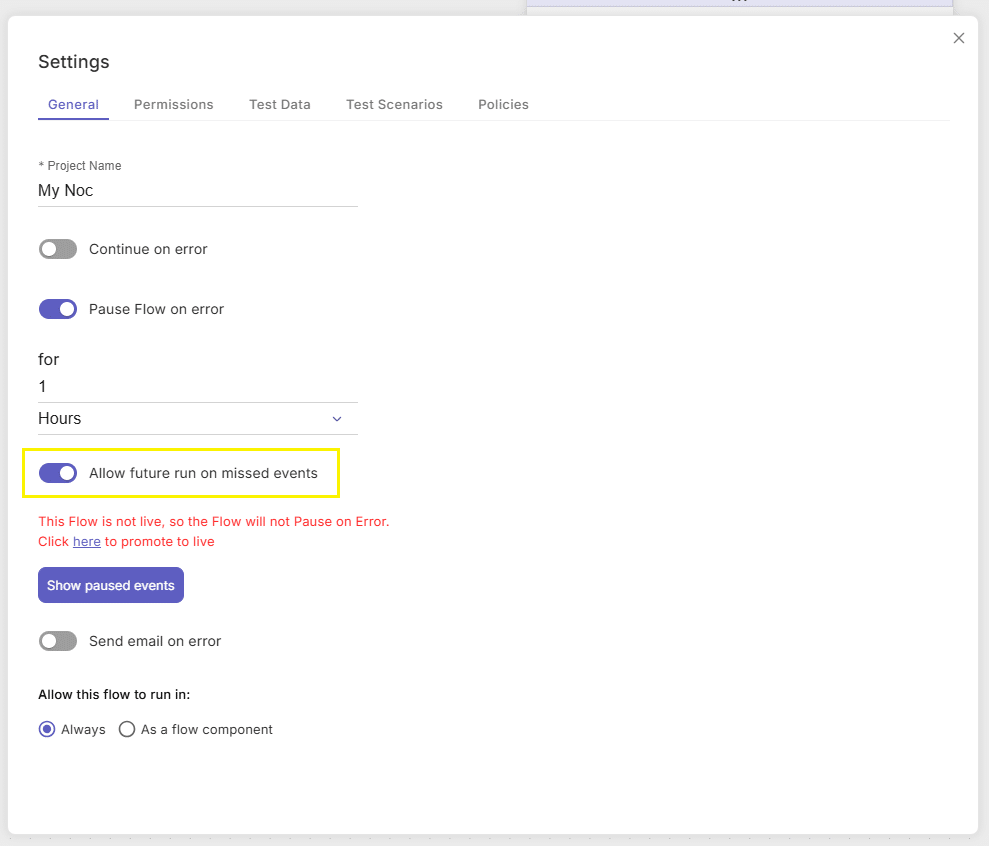This screenshot has height=846, width=989.
Task: Switch to the Permissions tab
Action: (173, 105)
